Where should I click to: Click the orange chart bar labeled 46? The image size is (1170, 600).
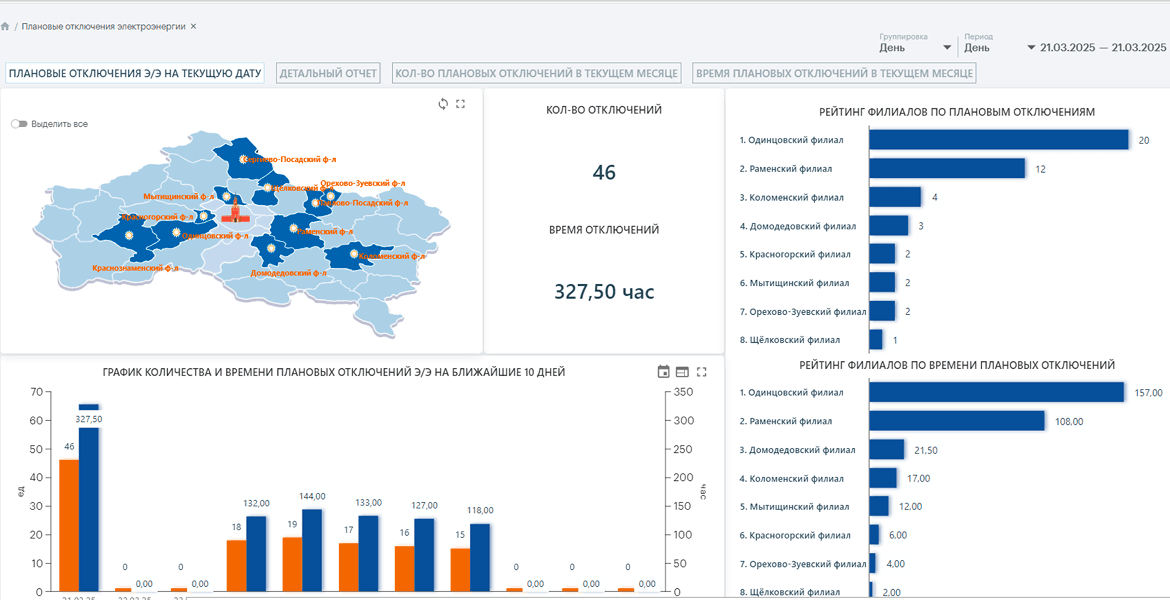pos(69,525)
